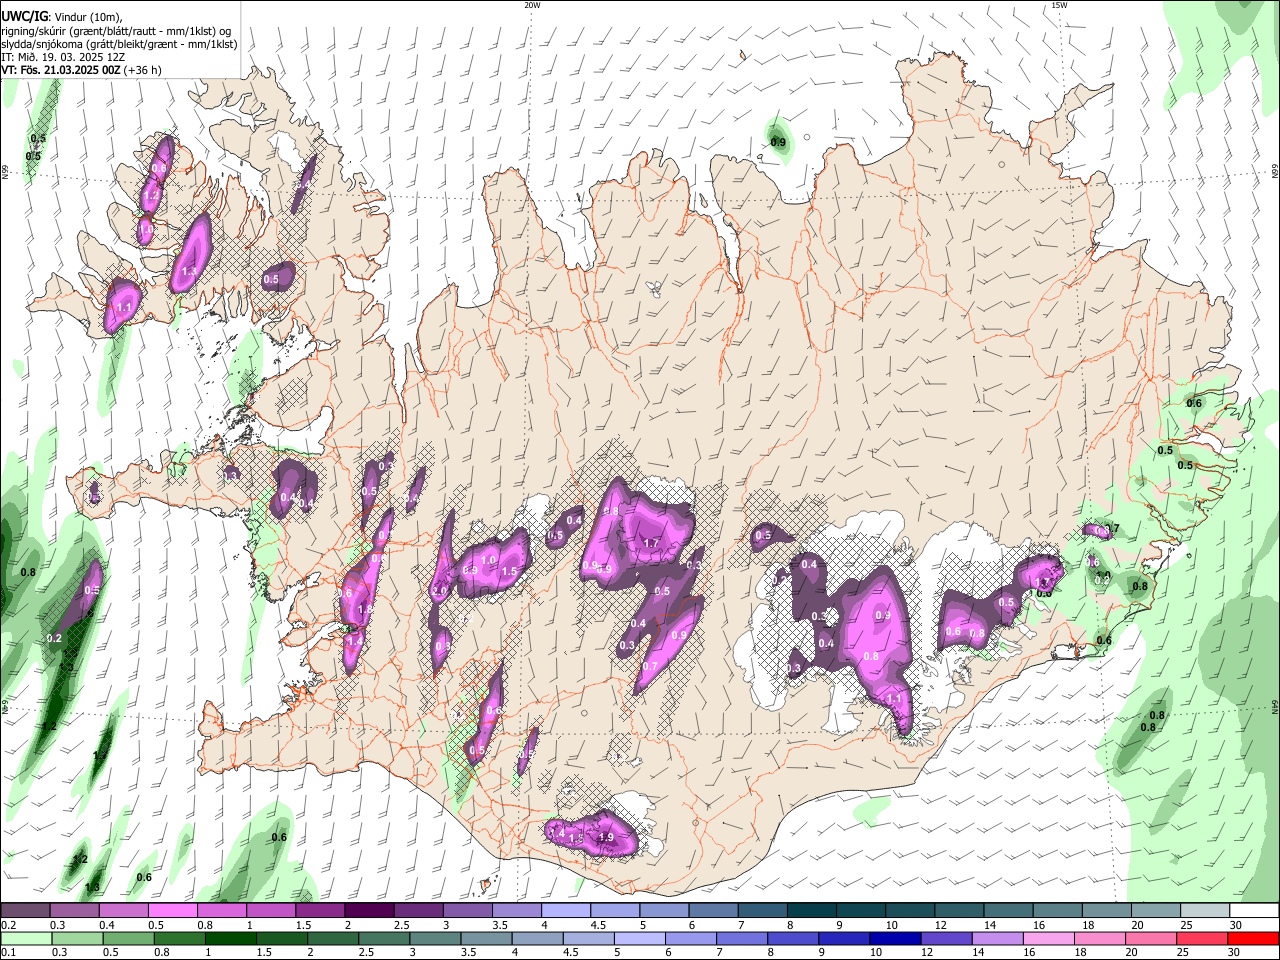Image resolution: width=1280 pixels, height=960 pixels.
Task: Click the '0.2' label on the upper legend row
Action: click(x=10, y=925)
